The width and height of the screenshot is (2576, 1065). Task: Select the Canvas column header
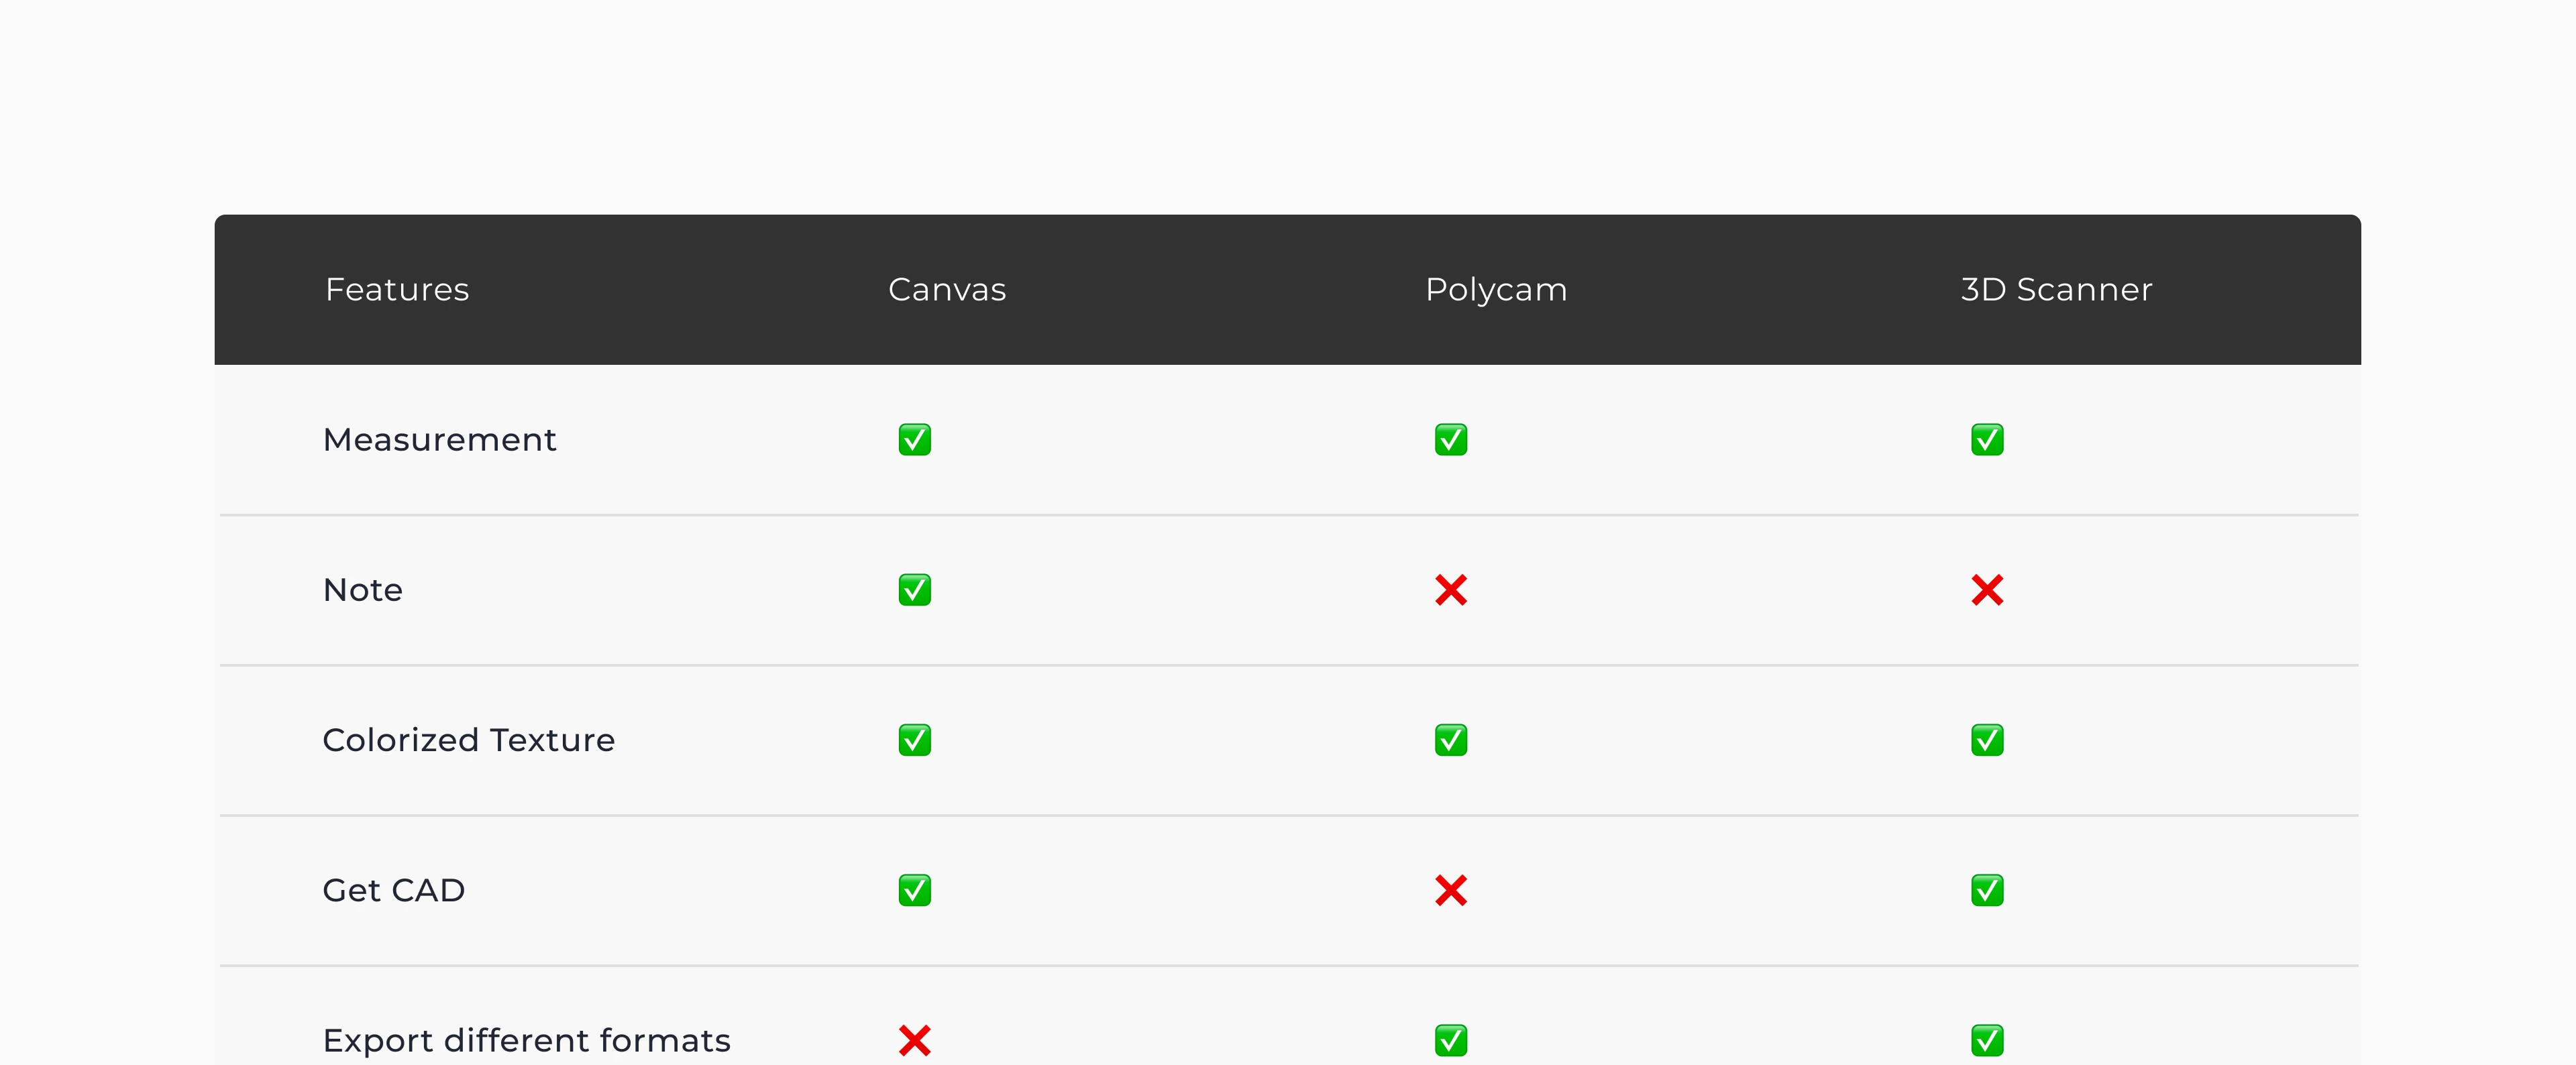click(947, 290)
